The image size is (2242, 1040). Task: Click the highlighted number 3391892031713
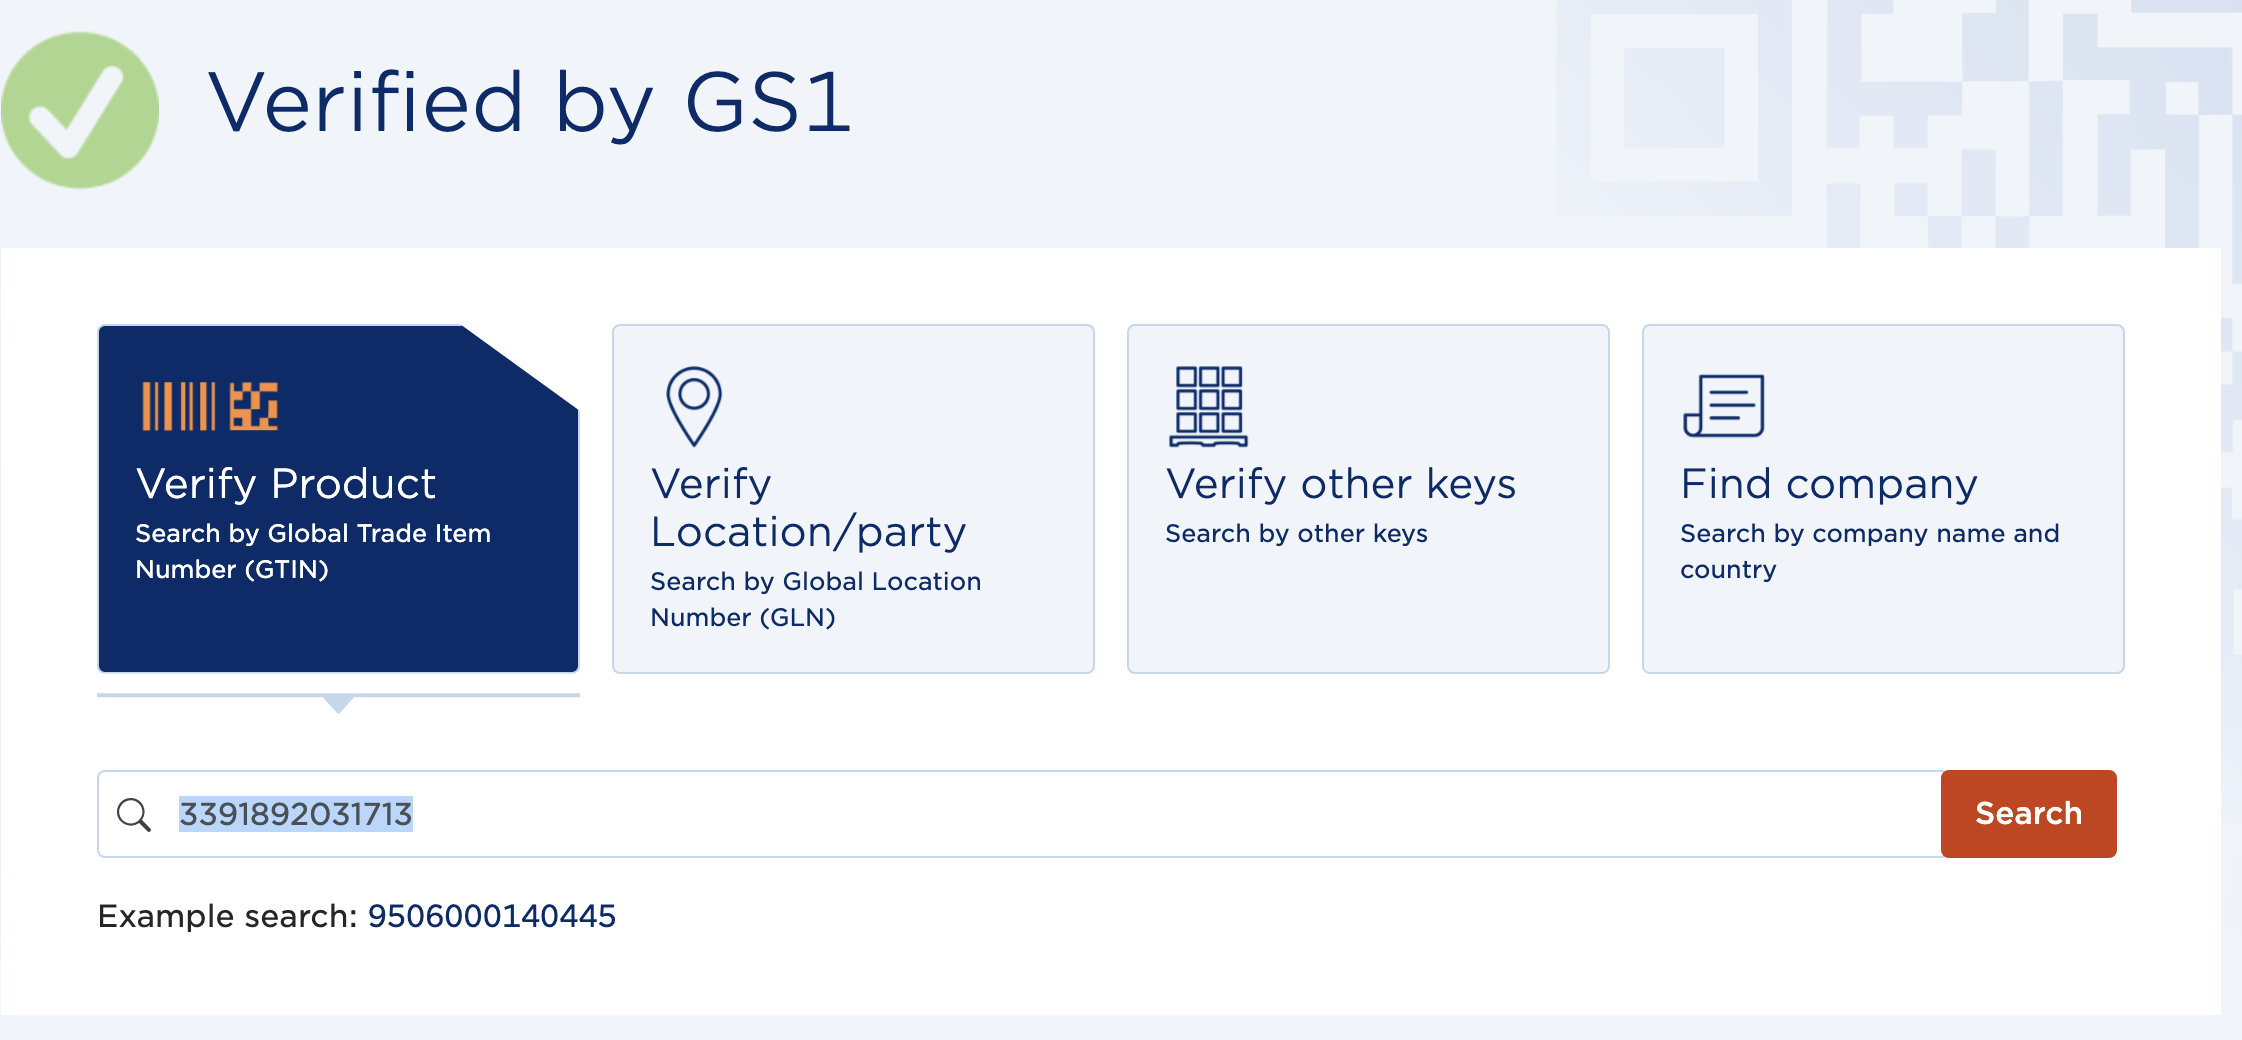296,814
